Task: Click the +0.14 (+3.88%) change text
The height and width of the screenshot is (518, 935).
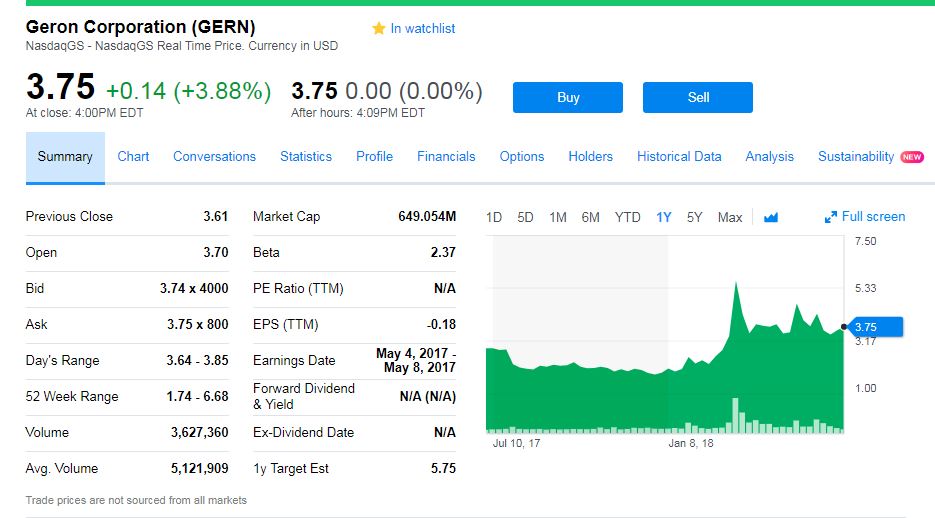Action: click(x=188, y=91)
